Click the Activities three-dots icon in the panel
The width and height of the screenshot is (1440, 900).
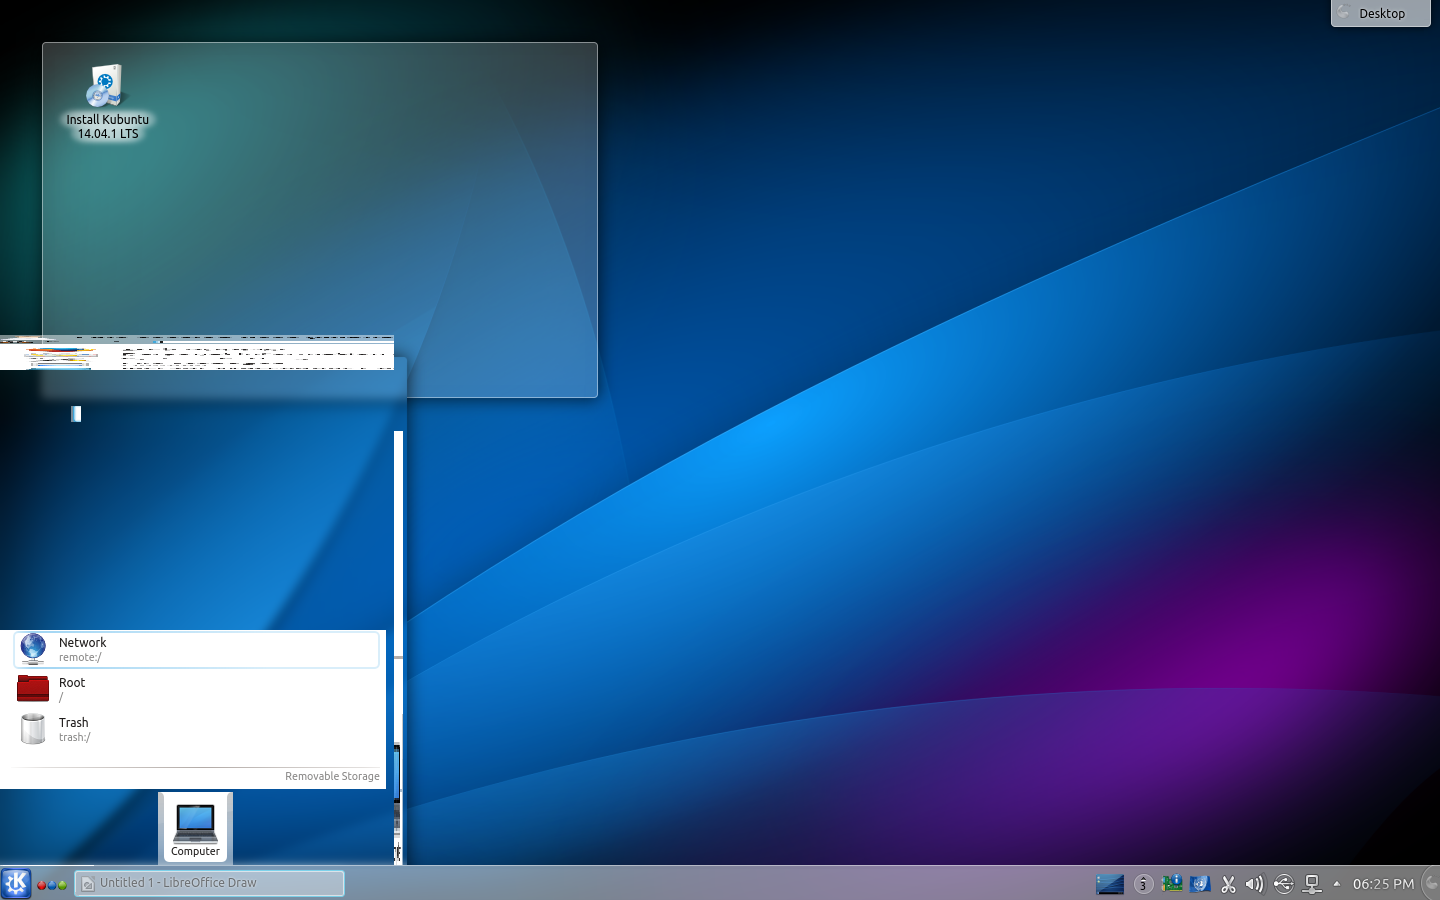point(52,885)
